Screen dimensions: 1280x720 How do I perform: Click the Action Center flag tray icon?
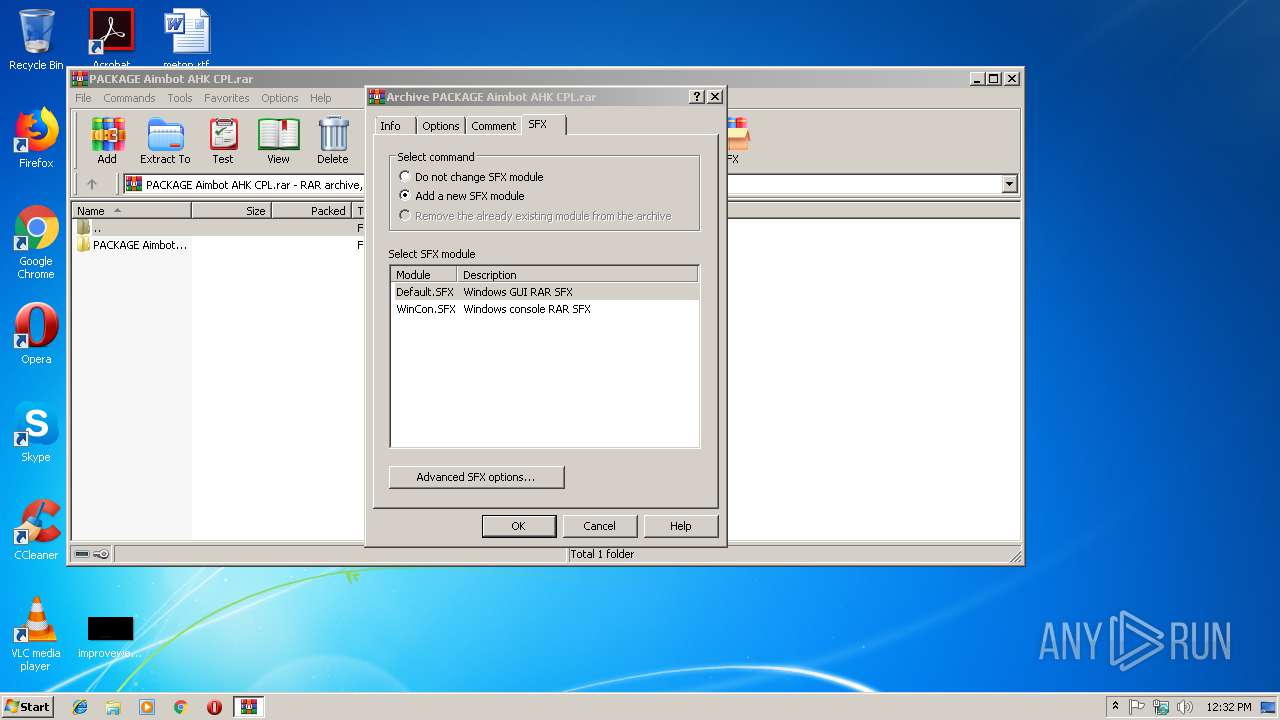pos(1137,707)
